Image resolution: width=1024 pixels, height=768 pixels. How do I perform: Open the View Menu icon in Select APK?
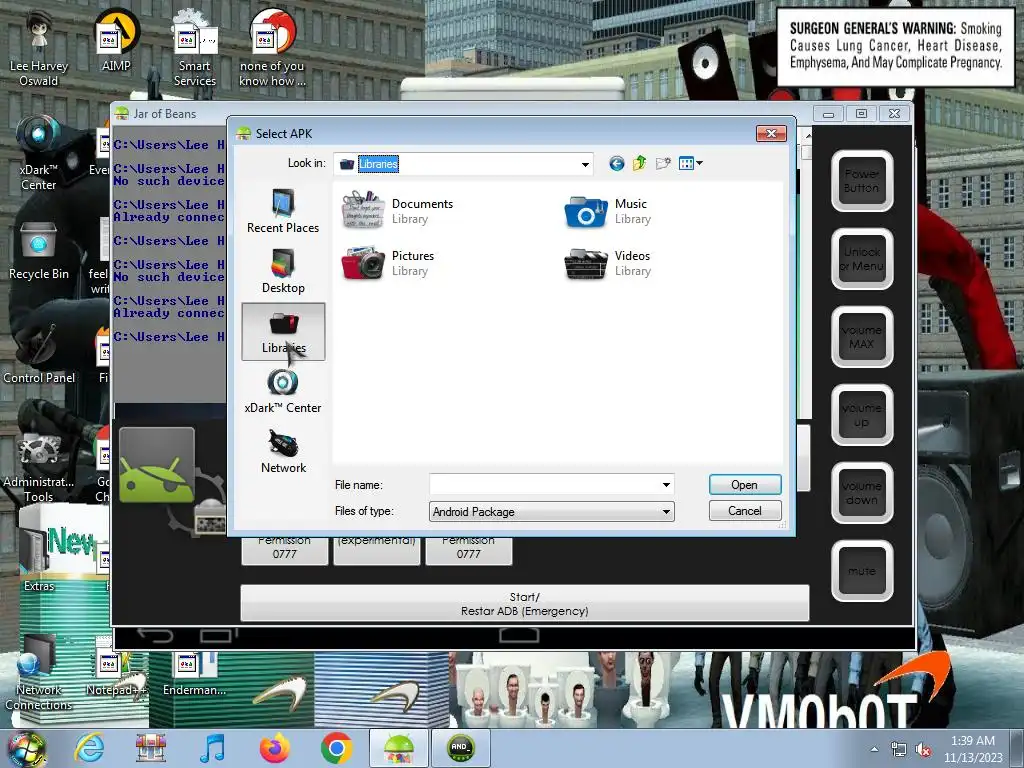tap(690, 163)
